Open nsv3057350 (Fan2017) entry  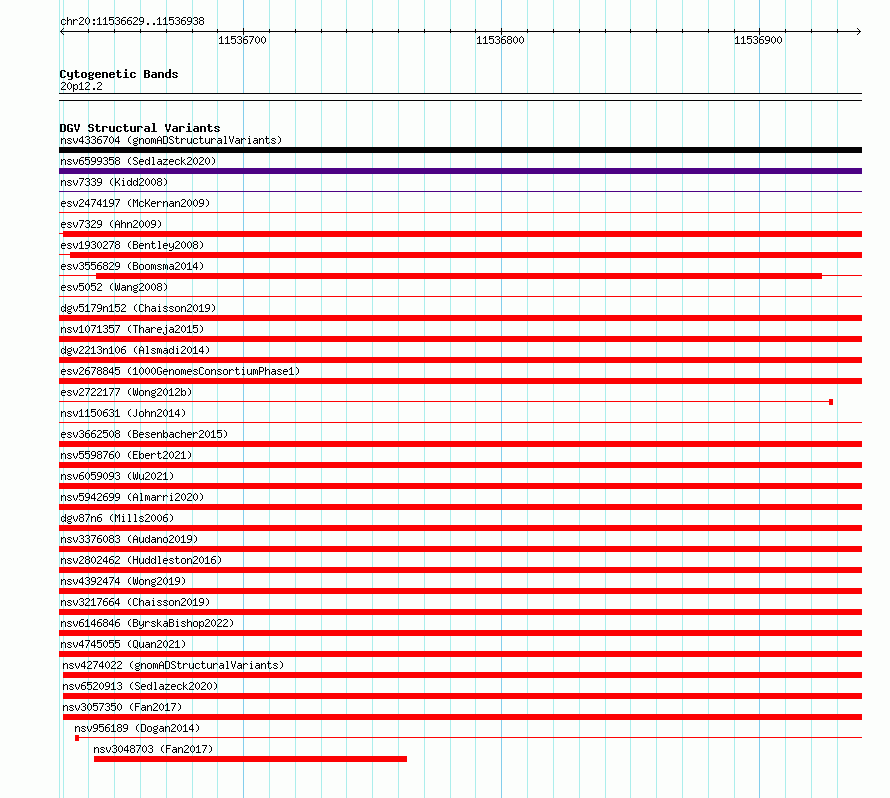[122, 707]
